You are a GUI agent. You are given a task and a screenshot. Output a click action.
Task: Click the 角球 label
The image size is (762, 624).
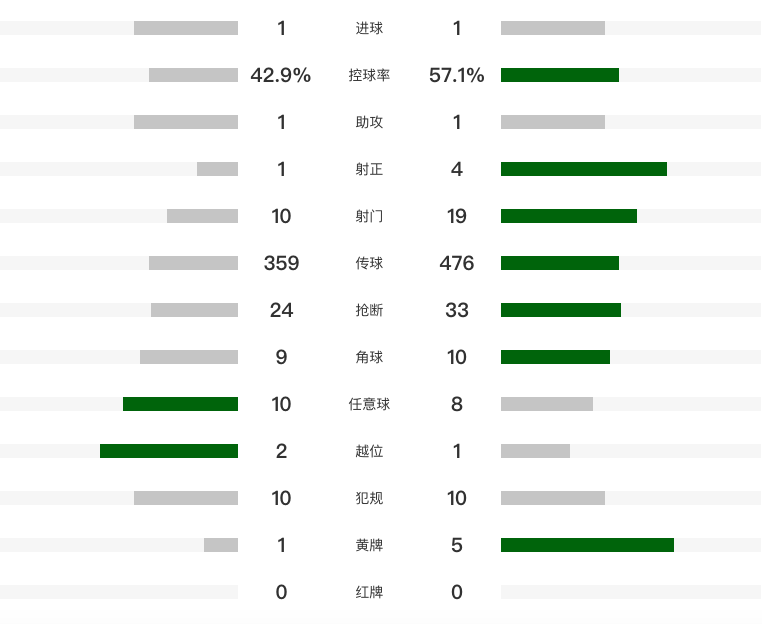tap(369, 357)
